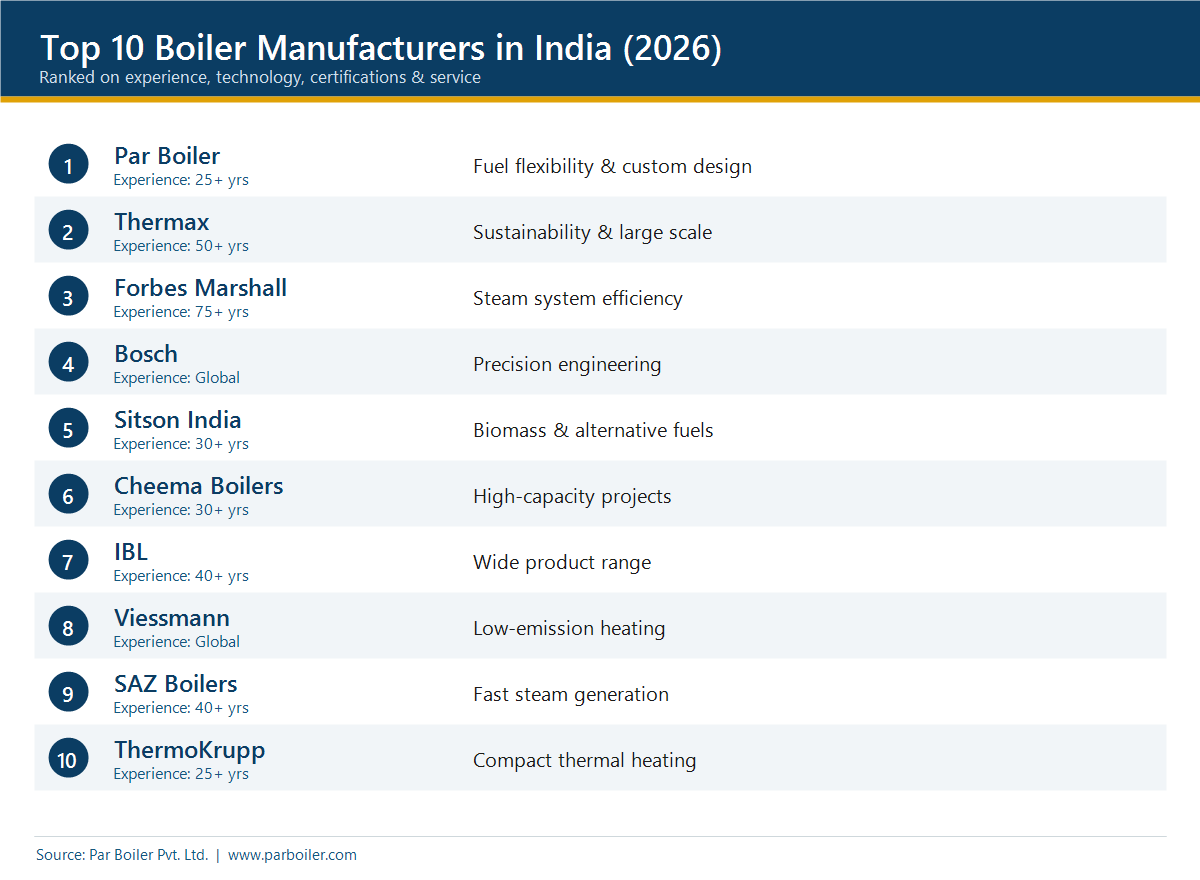
Task: Click the rank 9 number badge
Action: pos(68,693)
